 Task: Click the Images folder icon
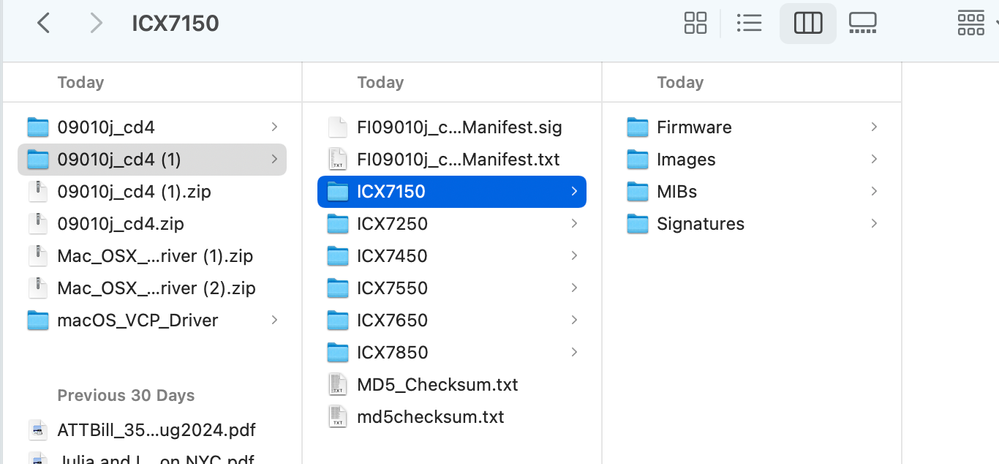638,159
